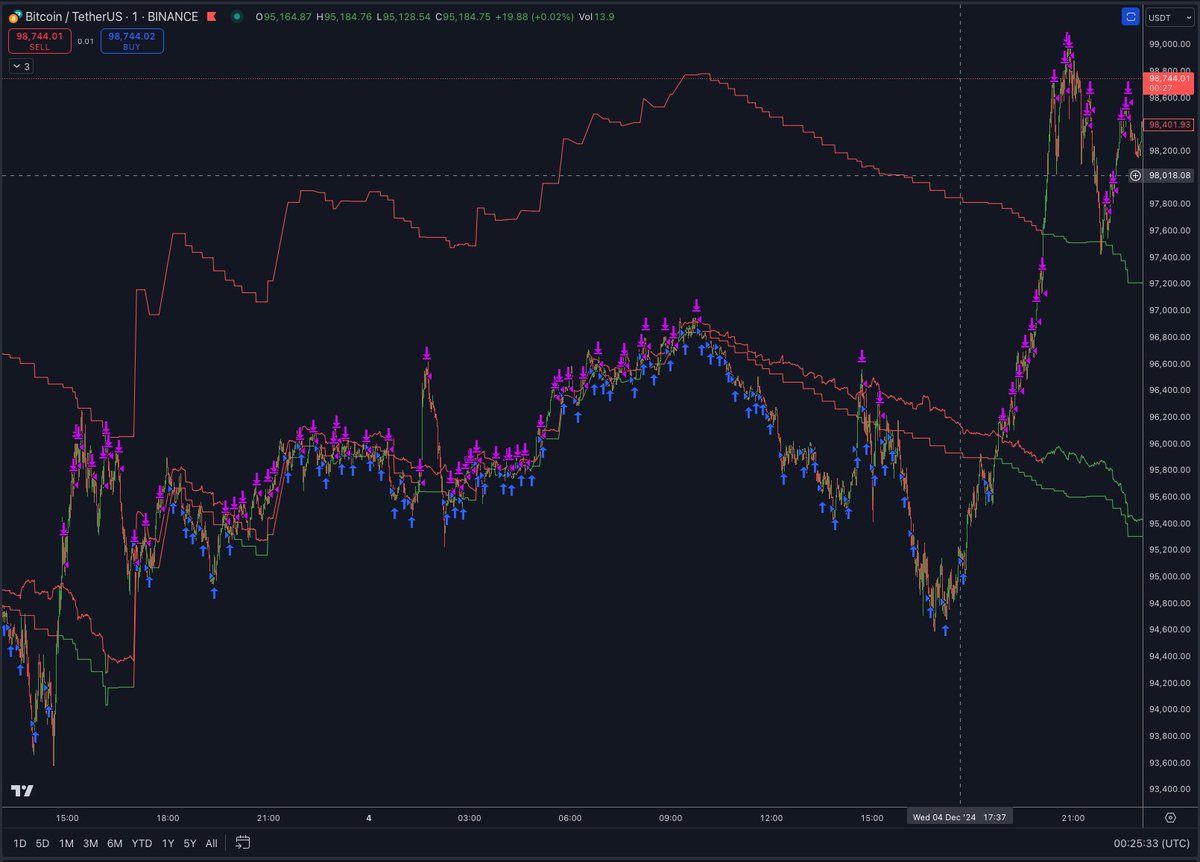
Task: Click the SELL 98,744.01 button
Action: 39,41
